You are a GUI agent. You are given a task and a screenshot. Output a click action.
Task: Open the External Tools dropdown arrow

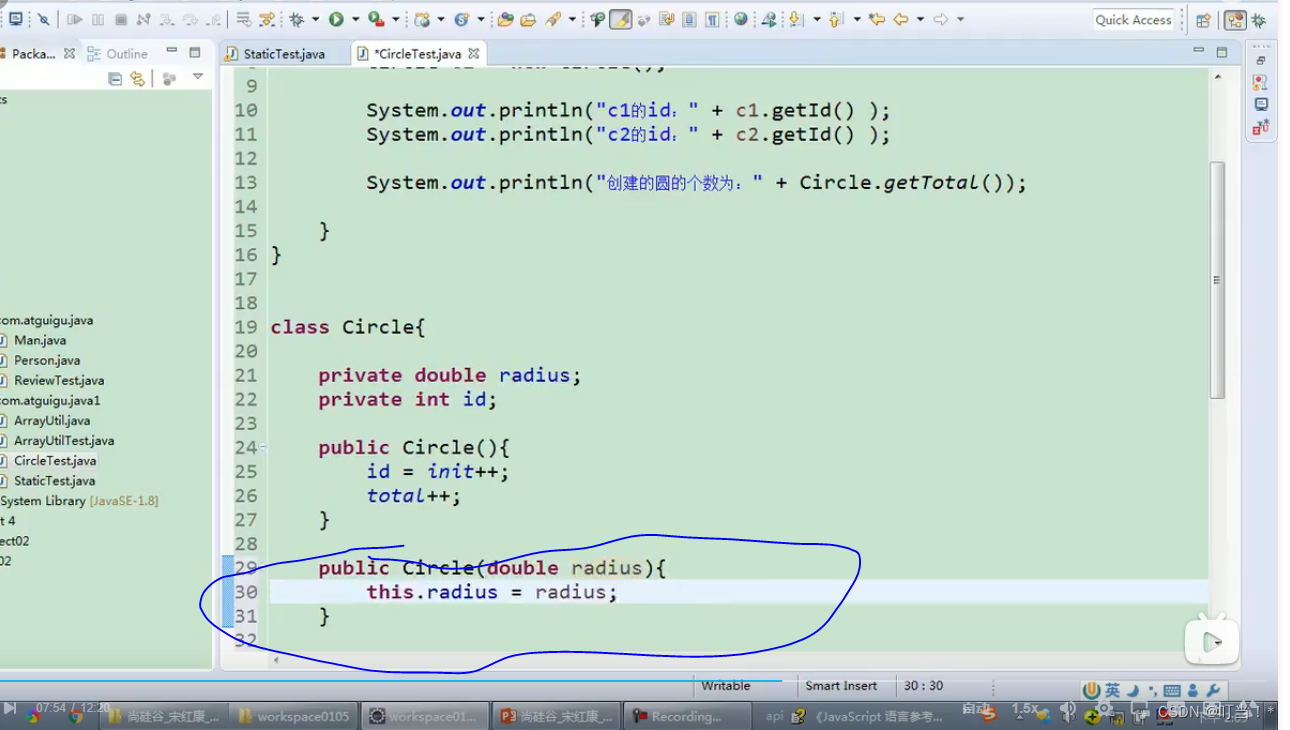395,19
